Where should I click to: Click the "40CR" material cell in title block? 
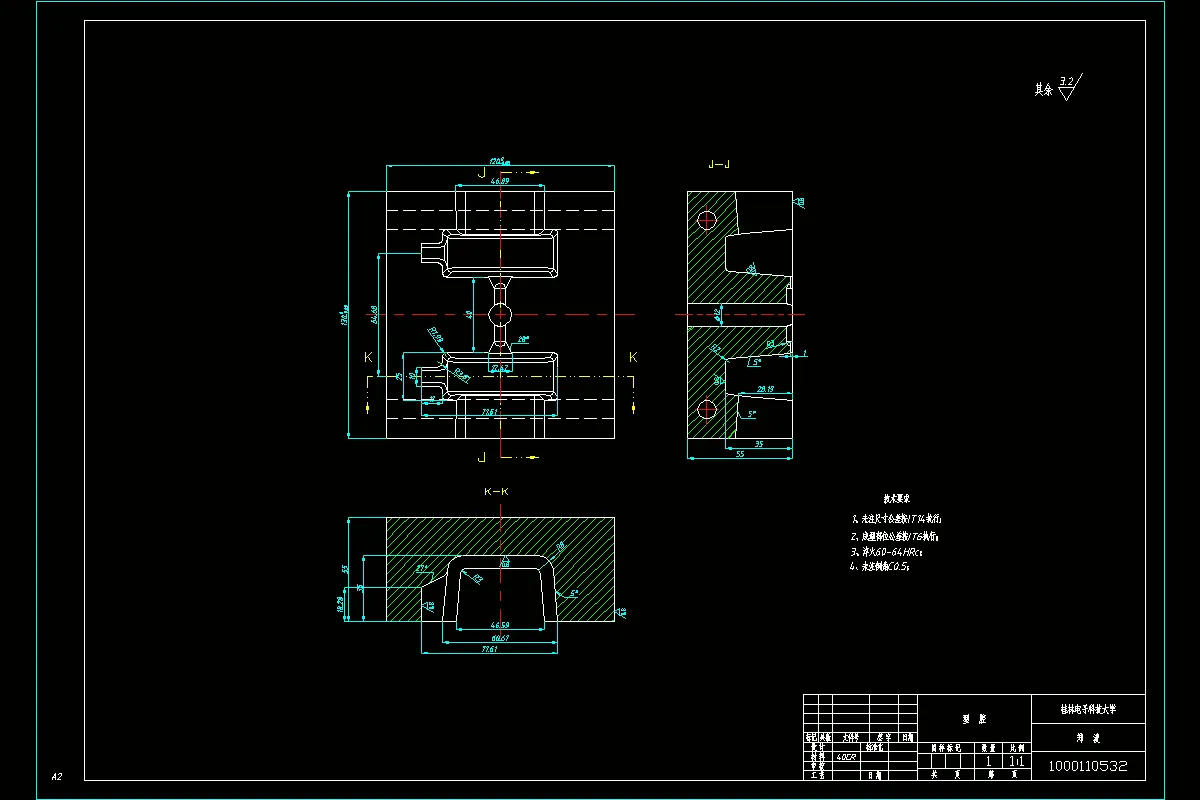(847, 757)
